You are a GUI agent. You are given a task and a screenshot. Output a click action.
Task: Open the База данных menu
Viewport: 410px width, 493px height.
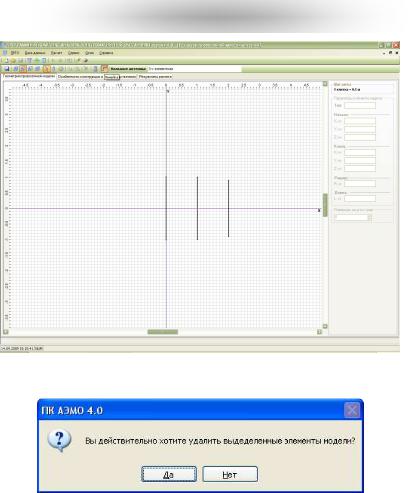[x=35, y=53]
